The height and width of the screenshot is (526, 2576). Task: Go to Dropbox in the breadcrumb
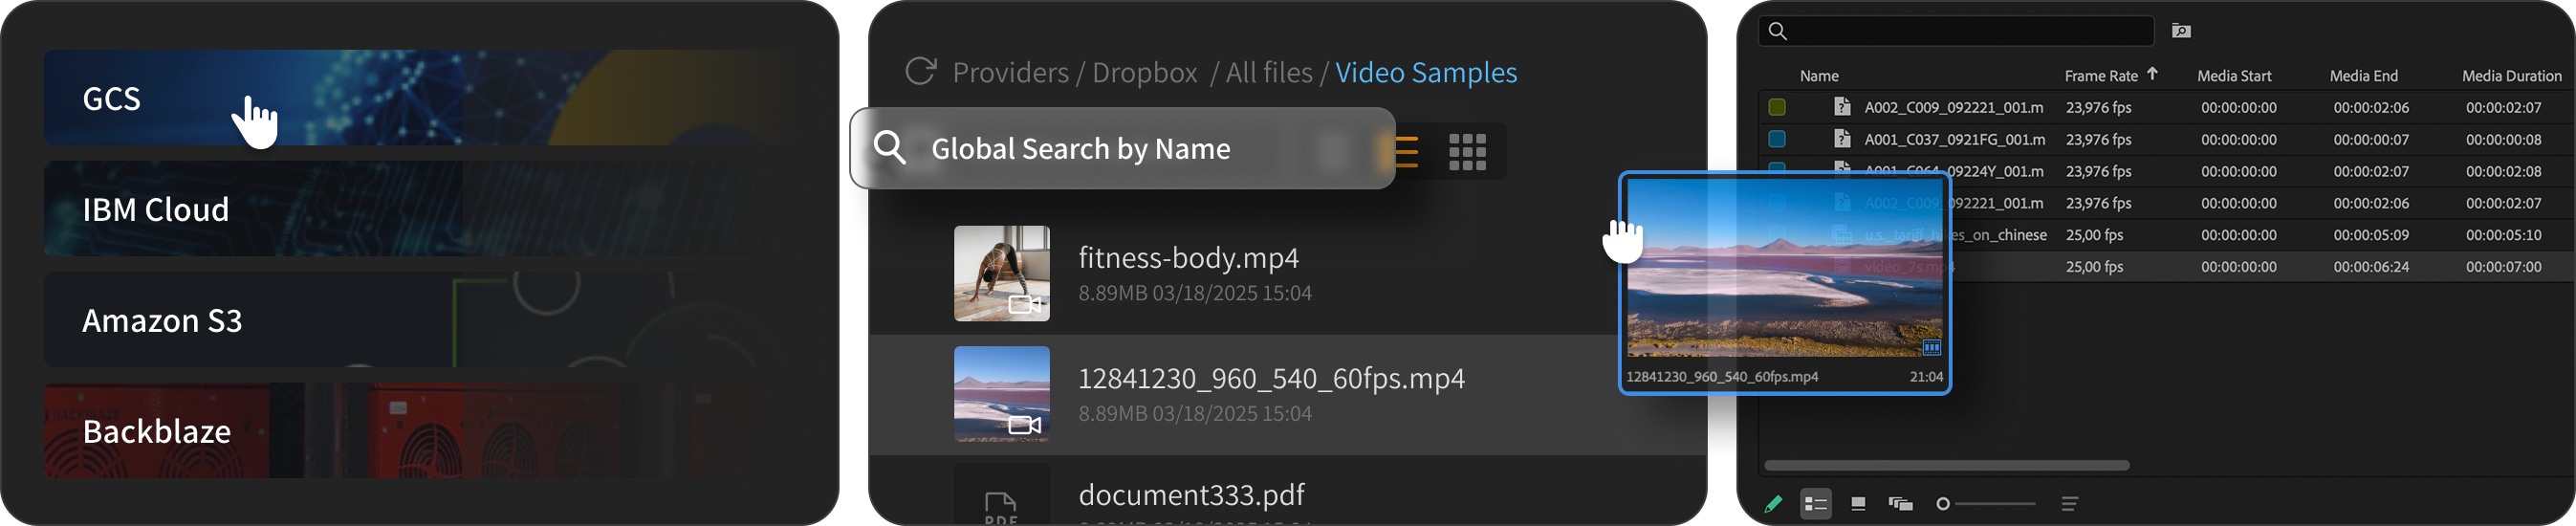pyautogui.click(x=1144, y=73)
